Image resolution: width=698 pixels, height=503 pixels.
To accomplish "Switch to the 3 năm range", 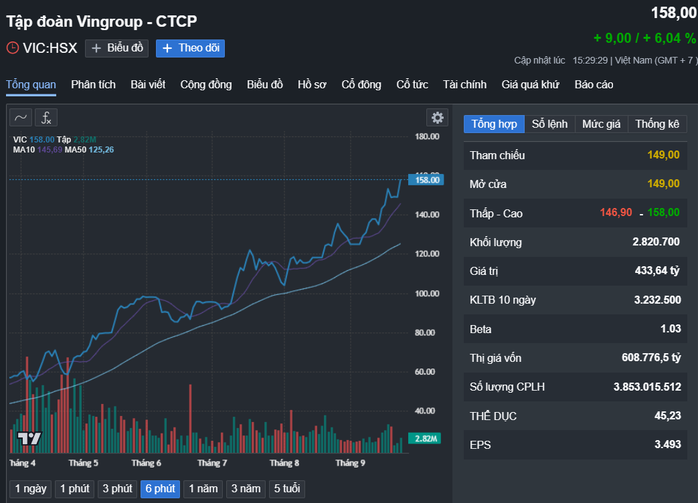I will coord(246,489).
